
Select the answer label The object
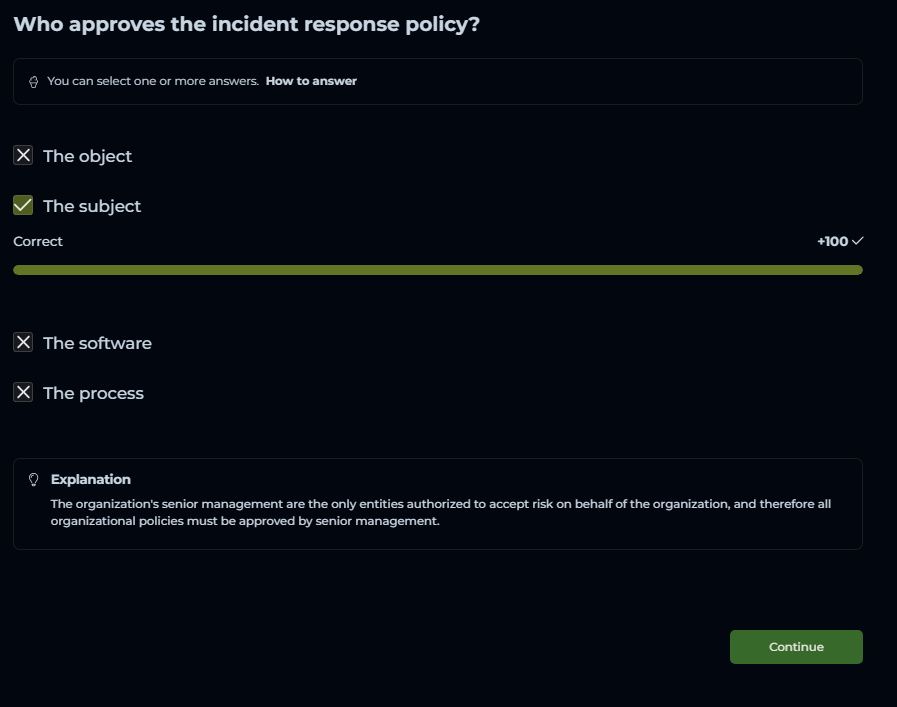point(87,156)
